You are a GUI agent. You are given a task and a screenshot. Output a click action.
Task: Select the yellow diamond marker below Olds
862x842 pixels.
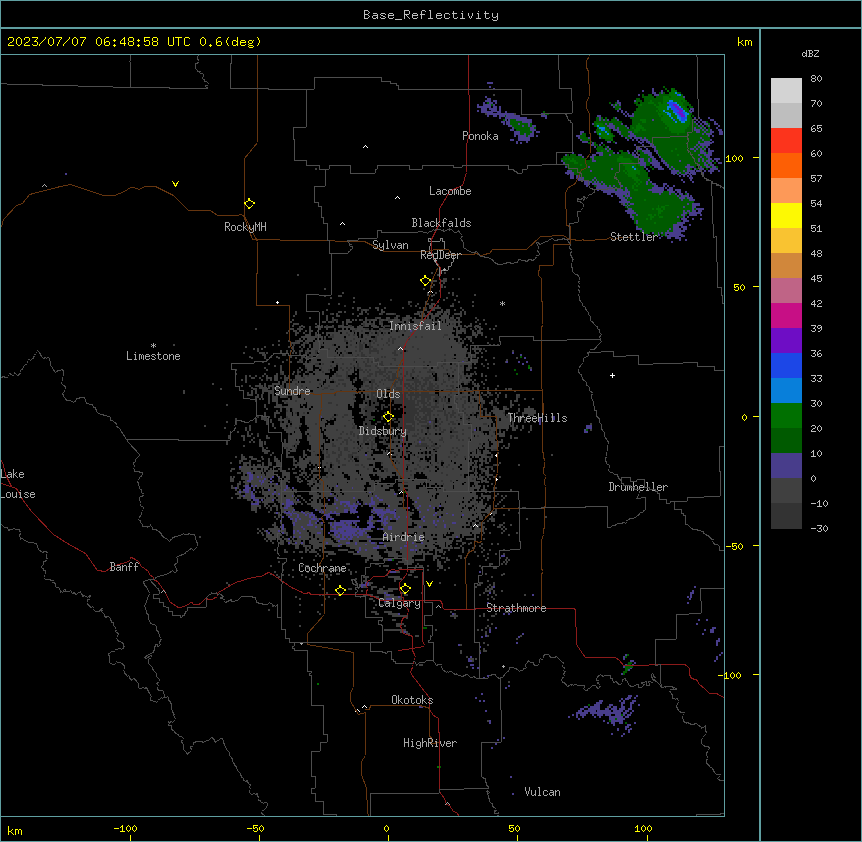[x=388, y=417]
